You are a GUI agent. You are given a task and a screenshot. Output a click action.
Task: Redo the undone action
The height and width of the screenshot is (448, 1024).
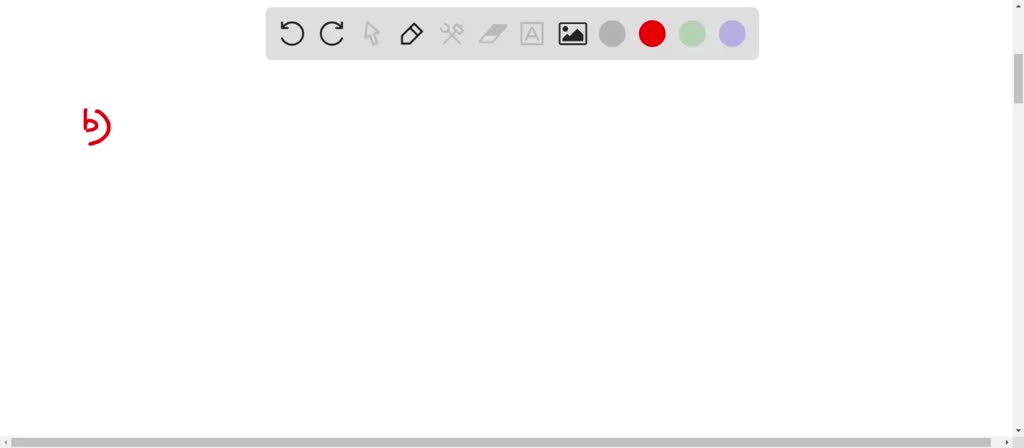[332, 33]
